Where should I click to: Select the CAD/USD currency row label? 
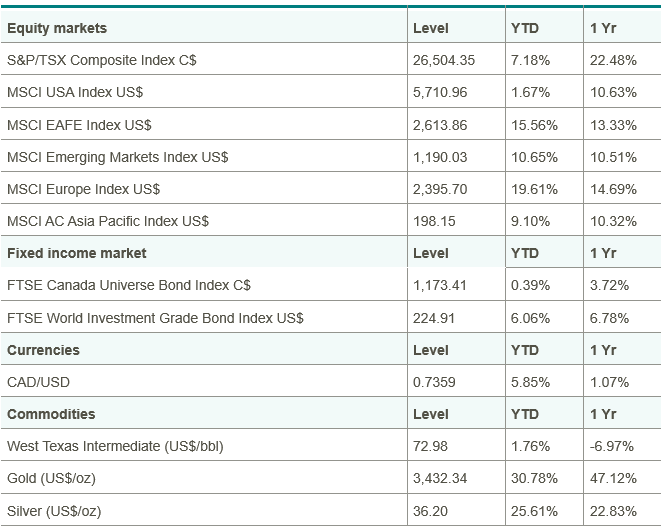(39, 382)
